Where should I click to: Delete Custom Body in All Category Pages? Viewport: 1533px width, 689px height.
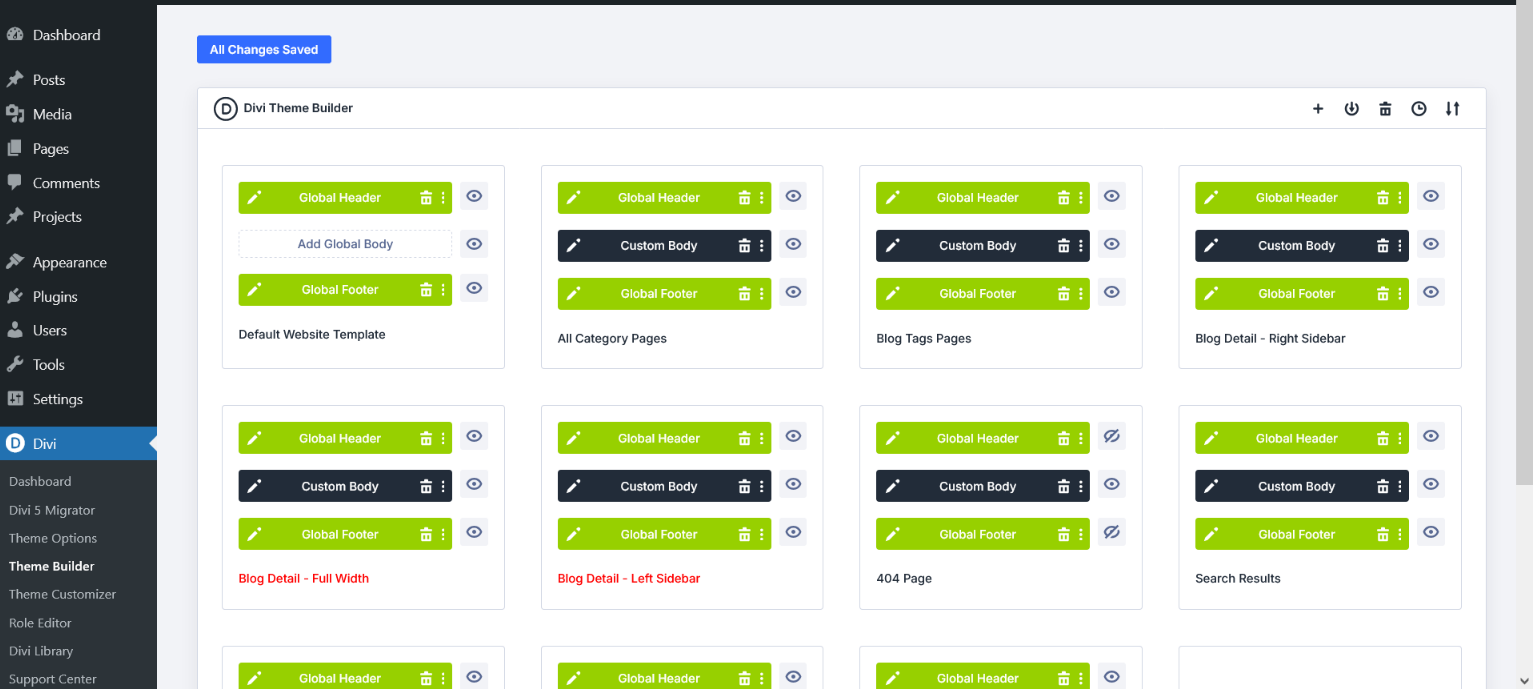click(x=745, y=246)
